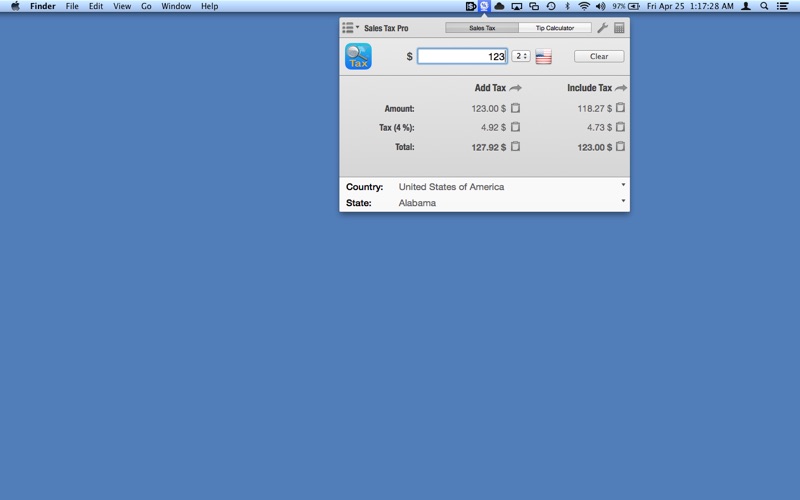
Task: Click the US flag icon
Action: point(543,56)
